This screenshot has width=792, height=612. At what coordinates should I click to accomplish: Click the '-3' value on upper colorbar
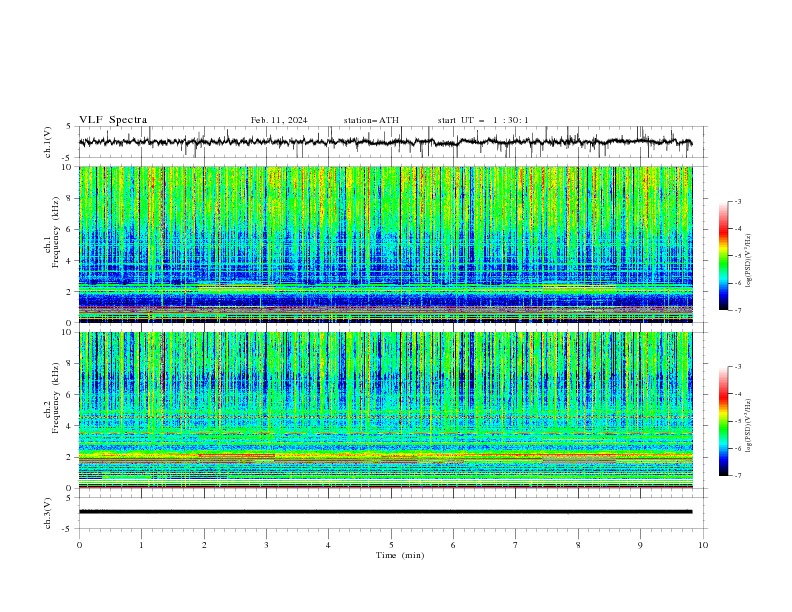pyautogui.click(x=737, y=201)
